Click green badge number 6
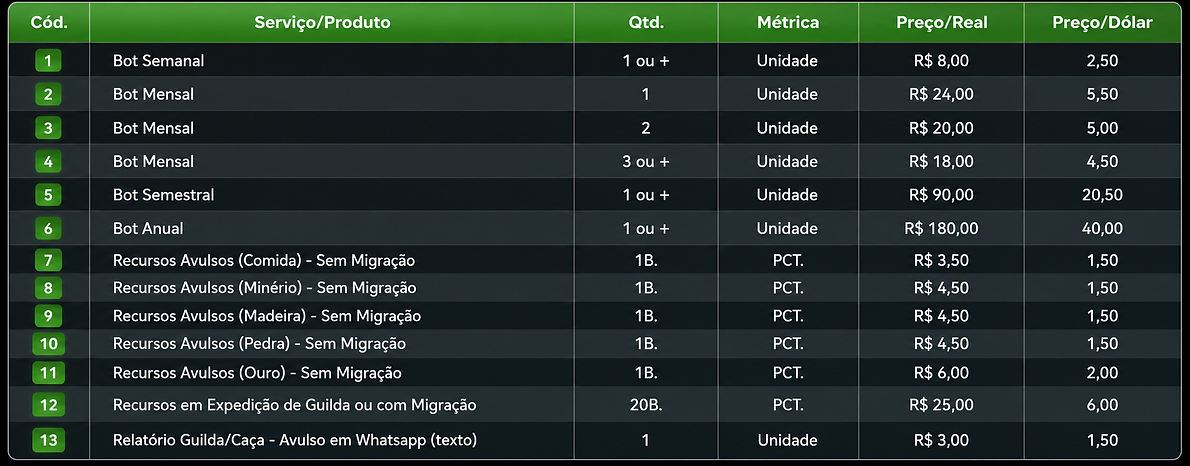This screenshot has width=1190, height=466. 49,228
